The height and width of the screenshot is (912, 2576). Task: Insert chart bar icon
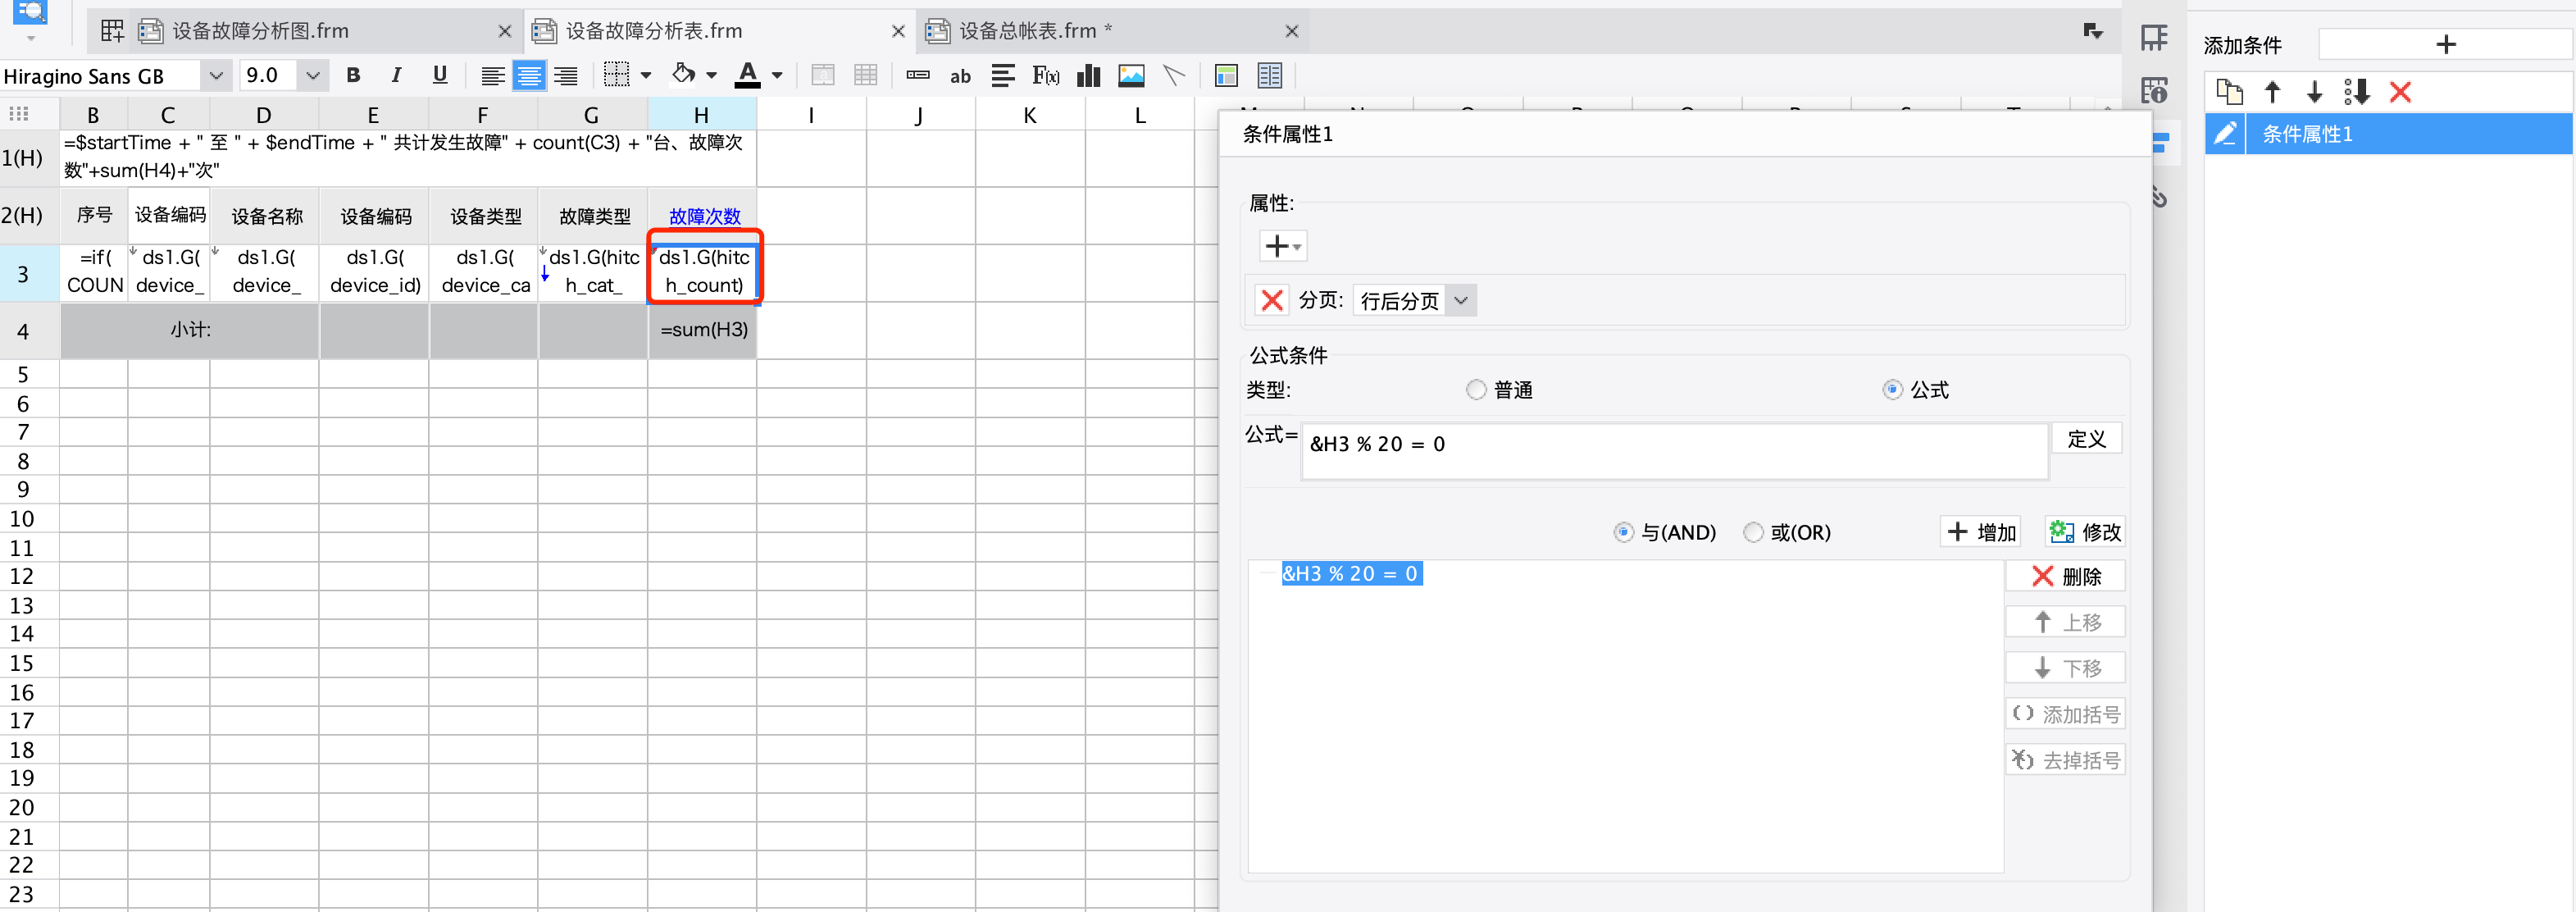1089,76
